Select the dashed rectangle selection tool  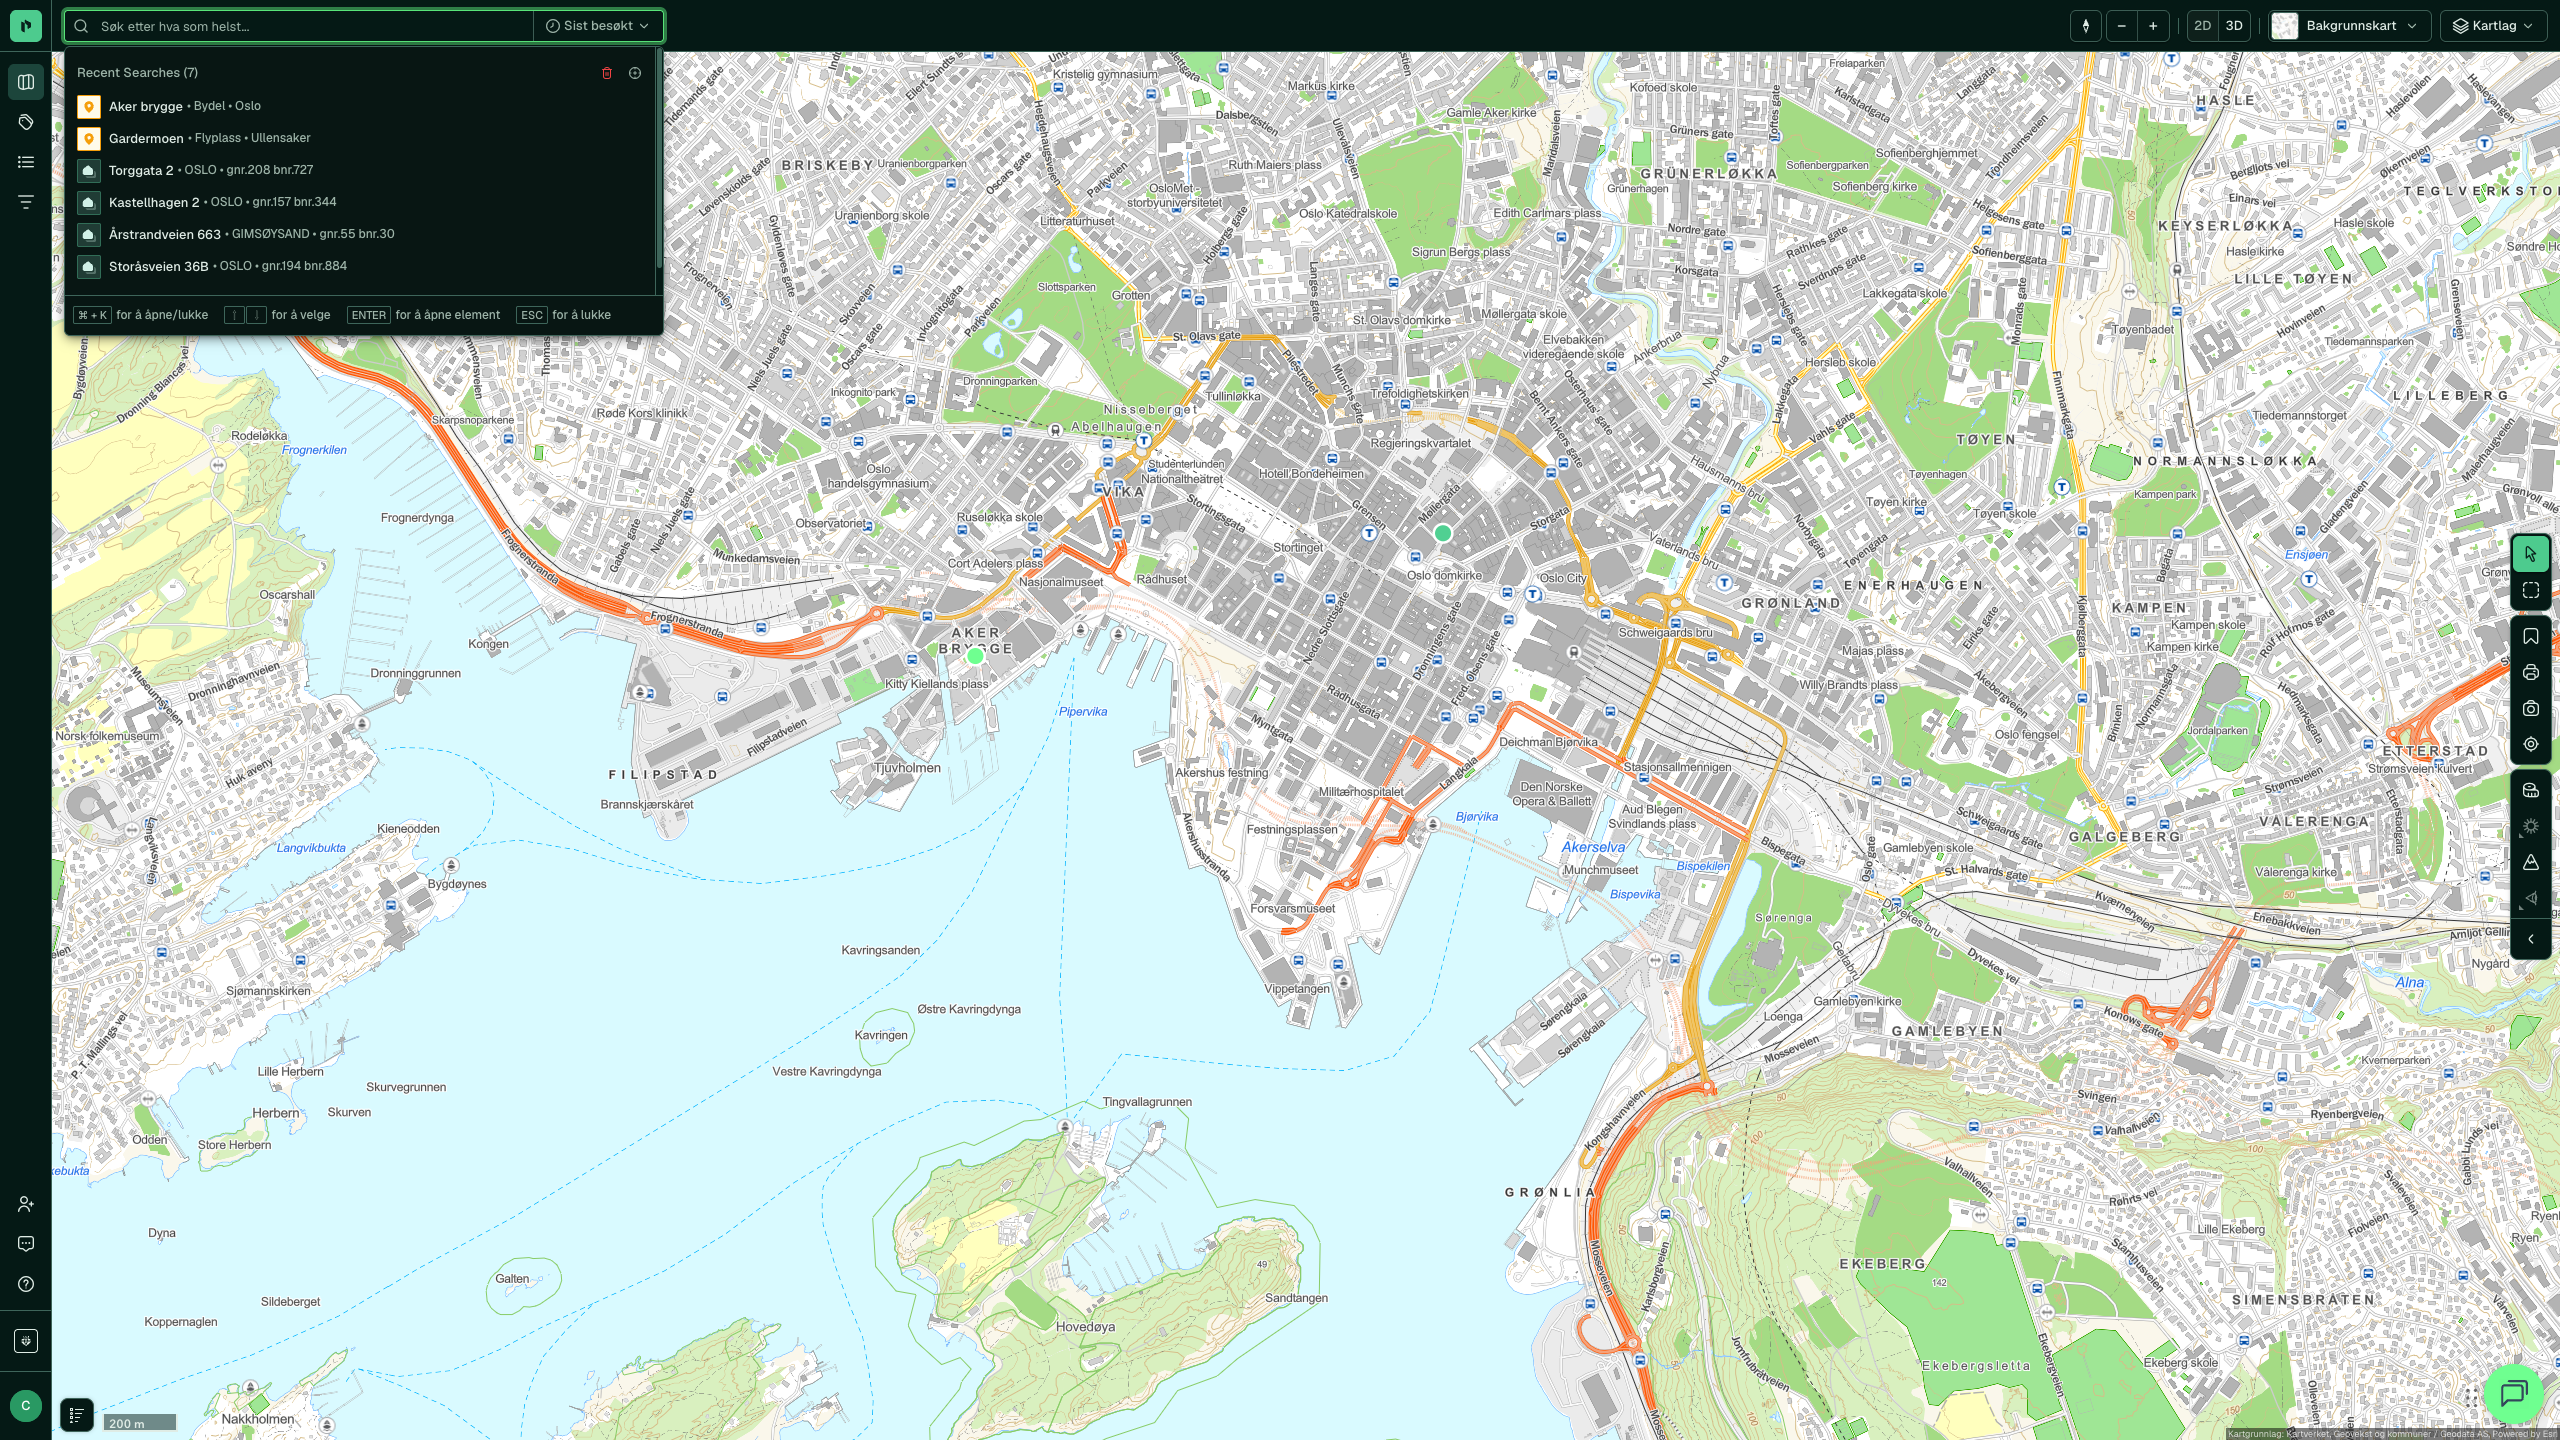[x=2531, y=591]
